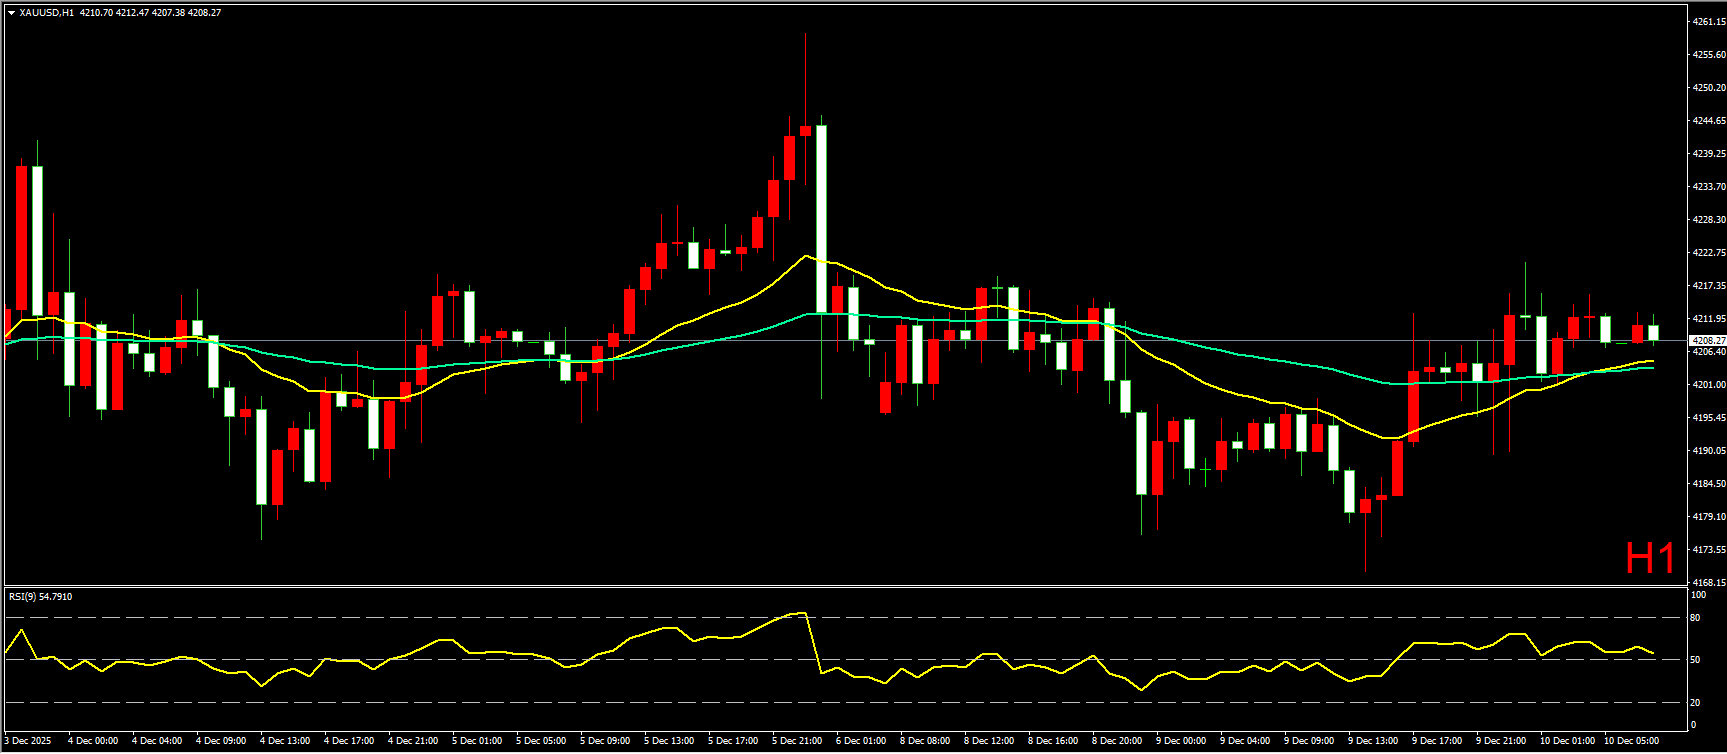Click the large red H1 timeframe label
This screenshot has height=754, width=1727.
(x=1649, y=559)
